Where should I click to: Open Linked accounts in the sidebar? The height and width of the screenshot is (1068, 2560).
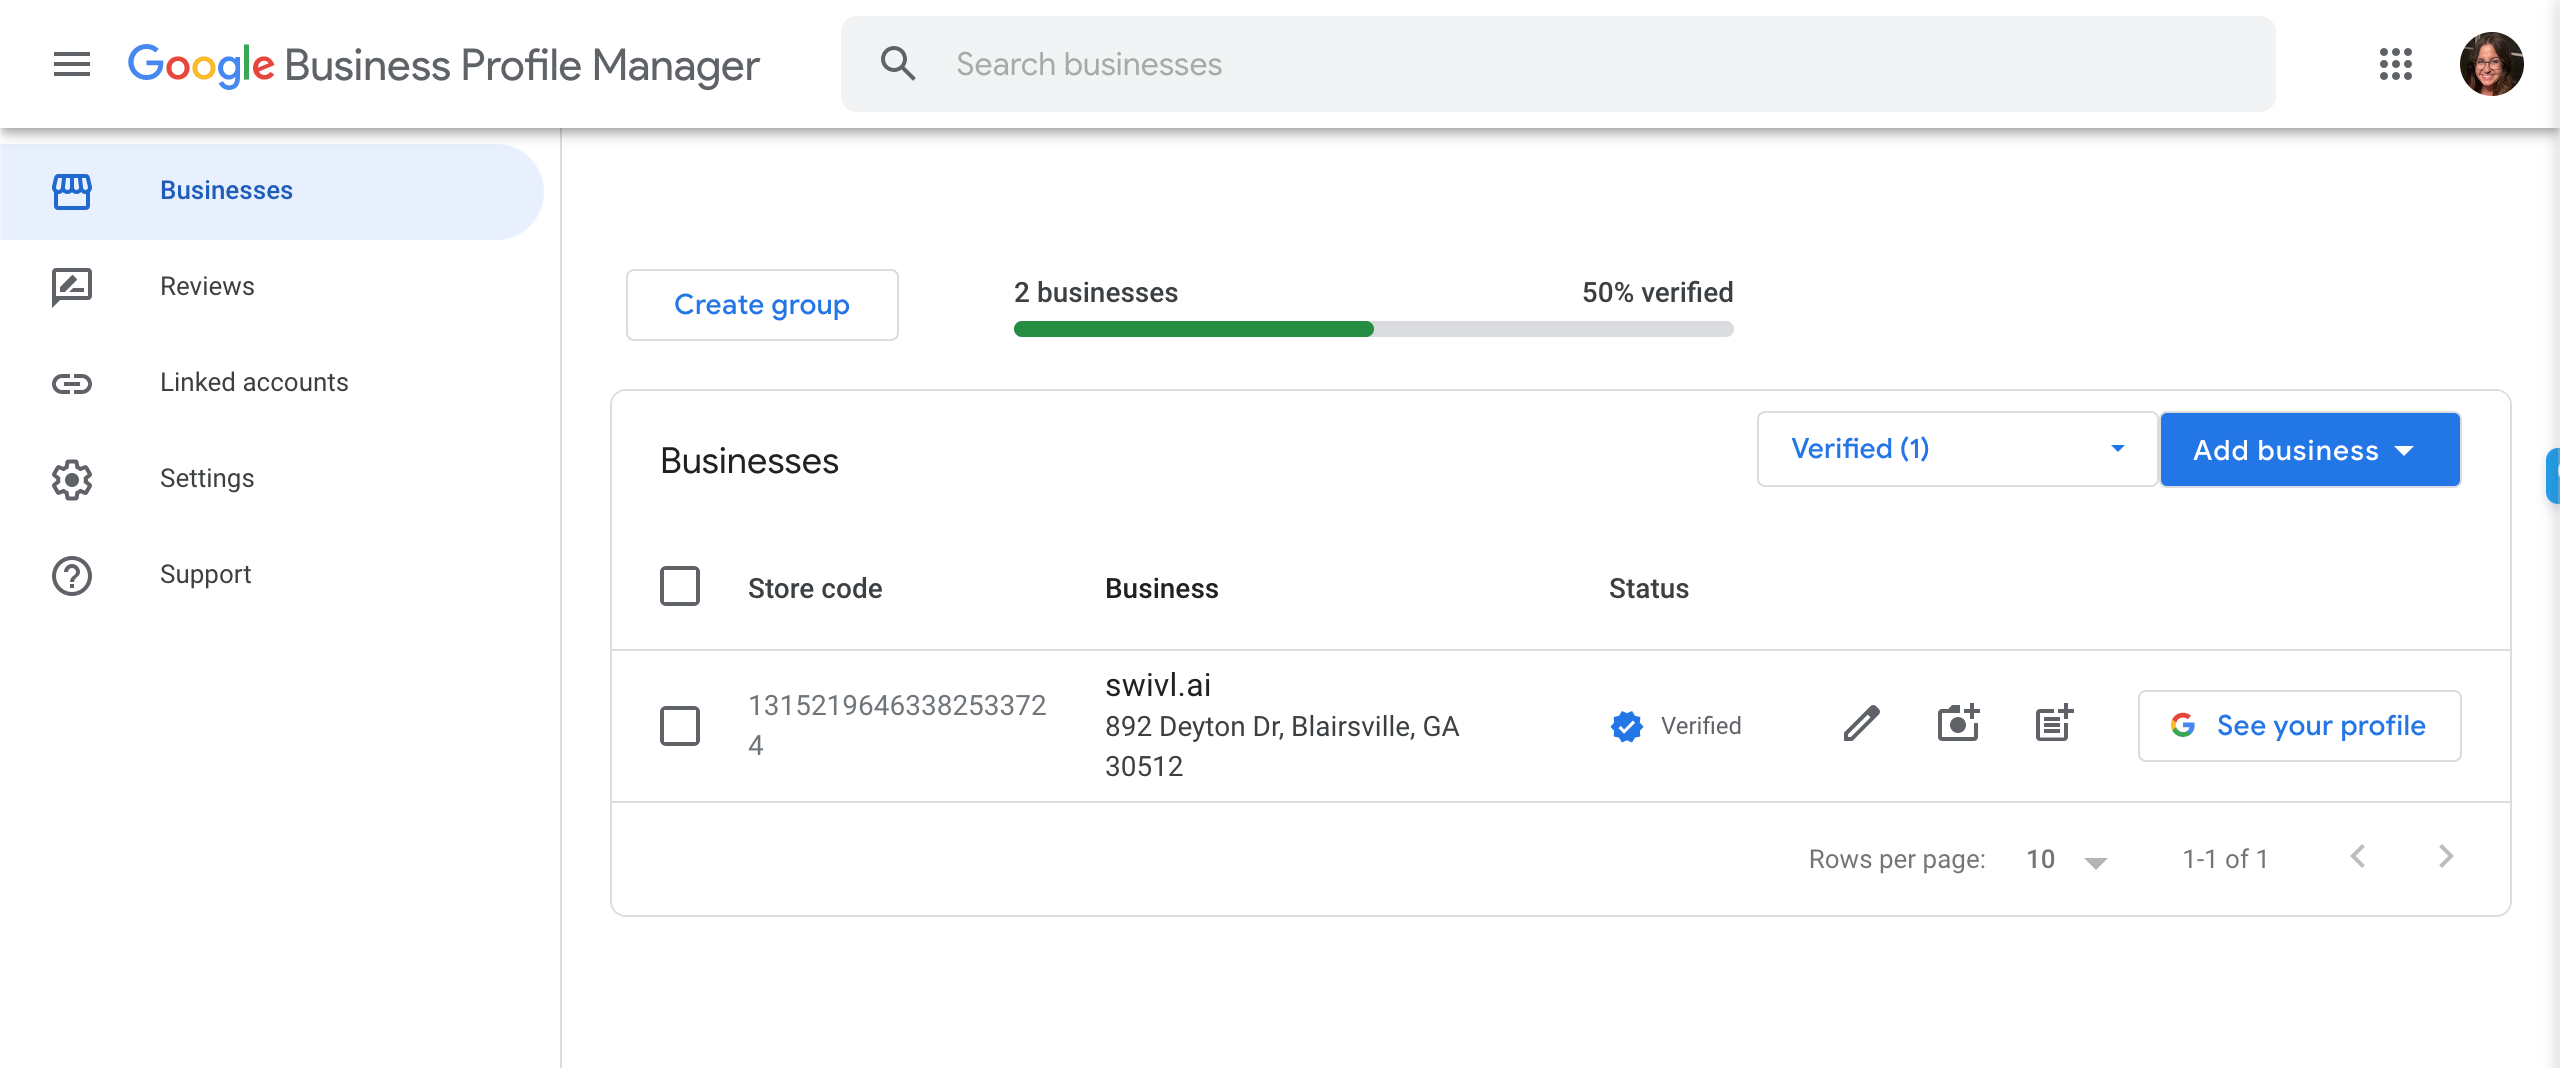tap(254, 383)
